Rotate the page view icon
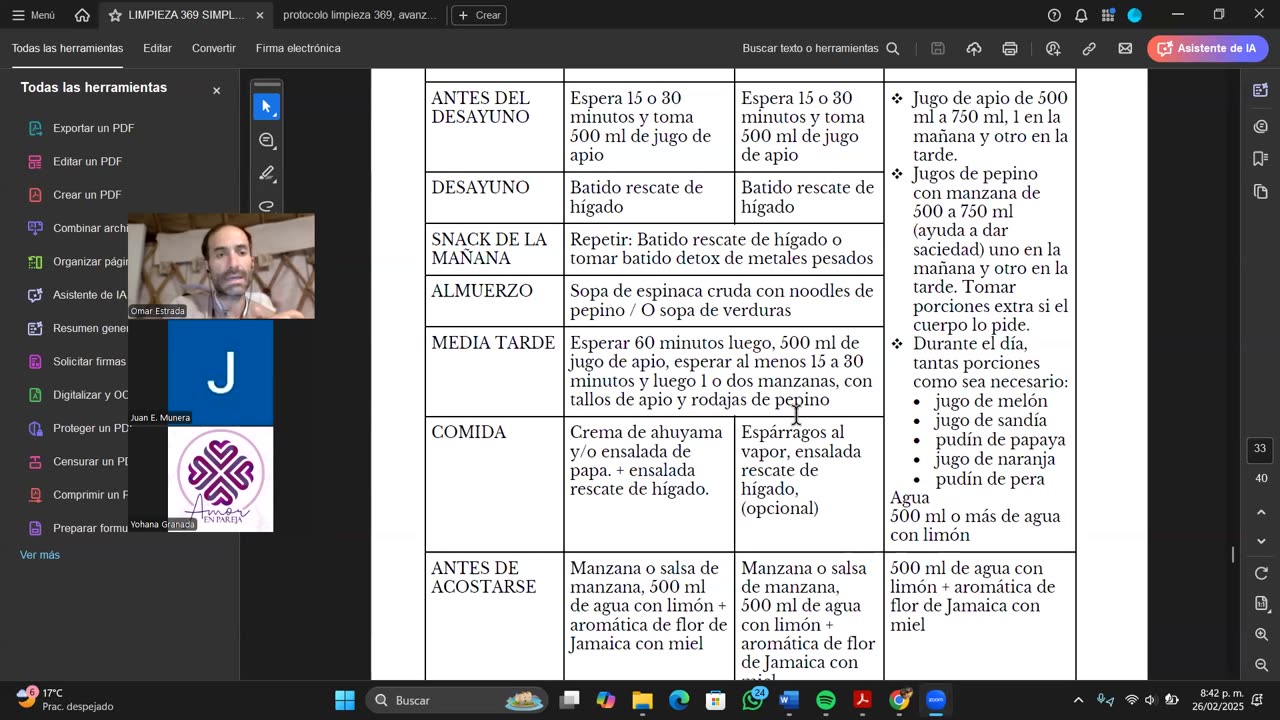The image size is (1280, 720). [x=1261, y=574]
